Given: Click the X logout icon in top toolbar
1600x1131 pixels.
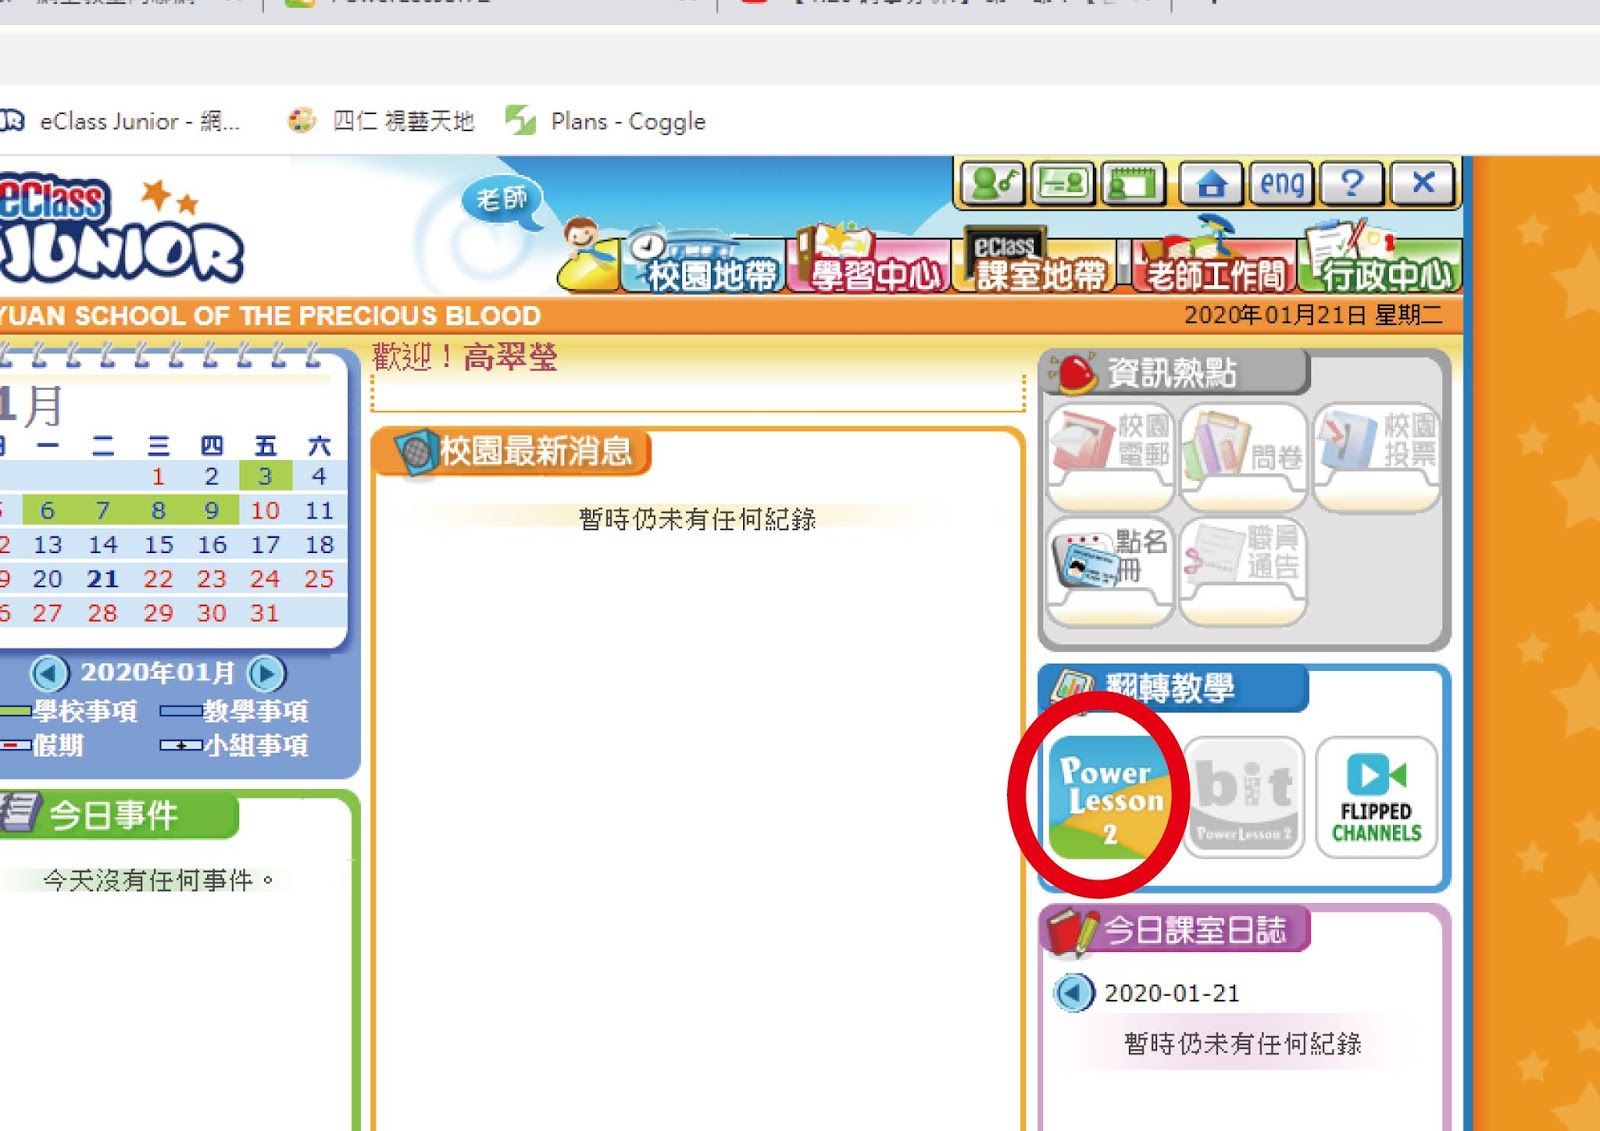Looking at the screenshot, I should [1423, 183].
